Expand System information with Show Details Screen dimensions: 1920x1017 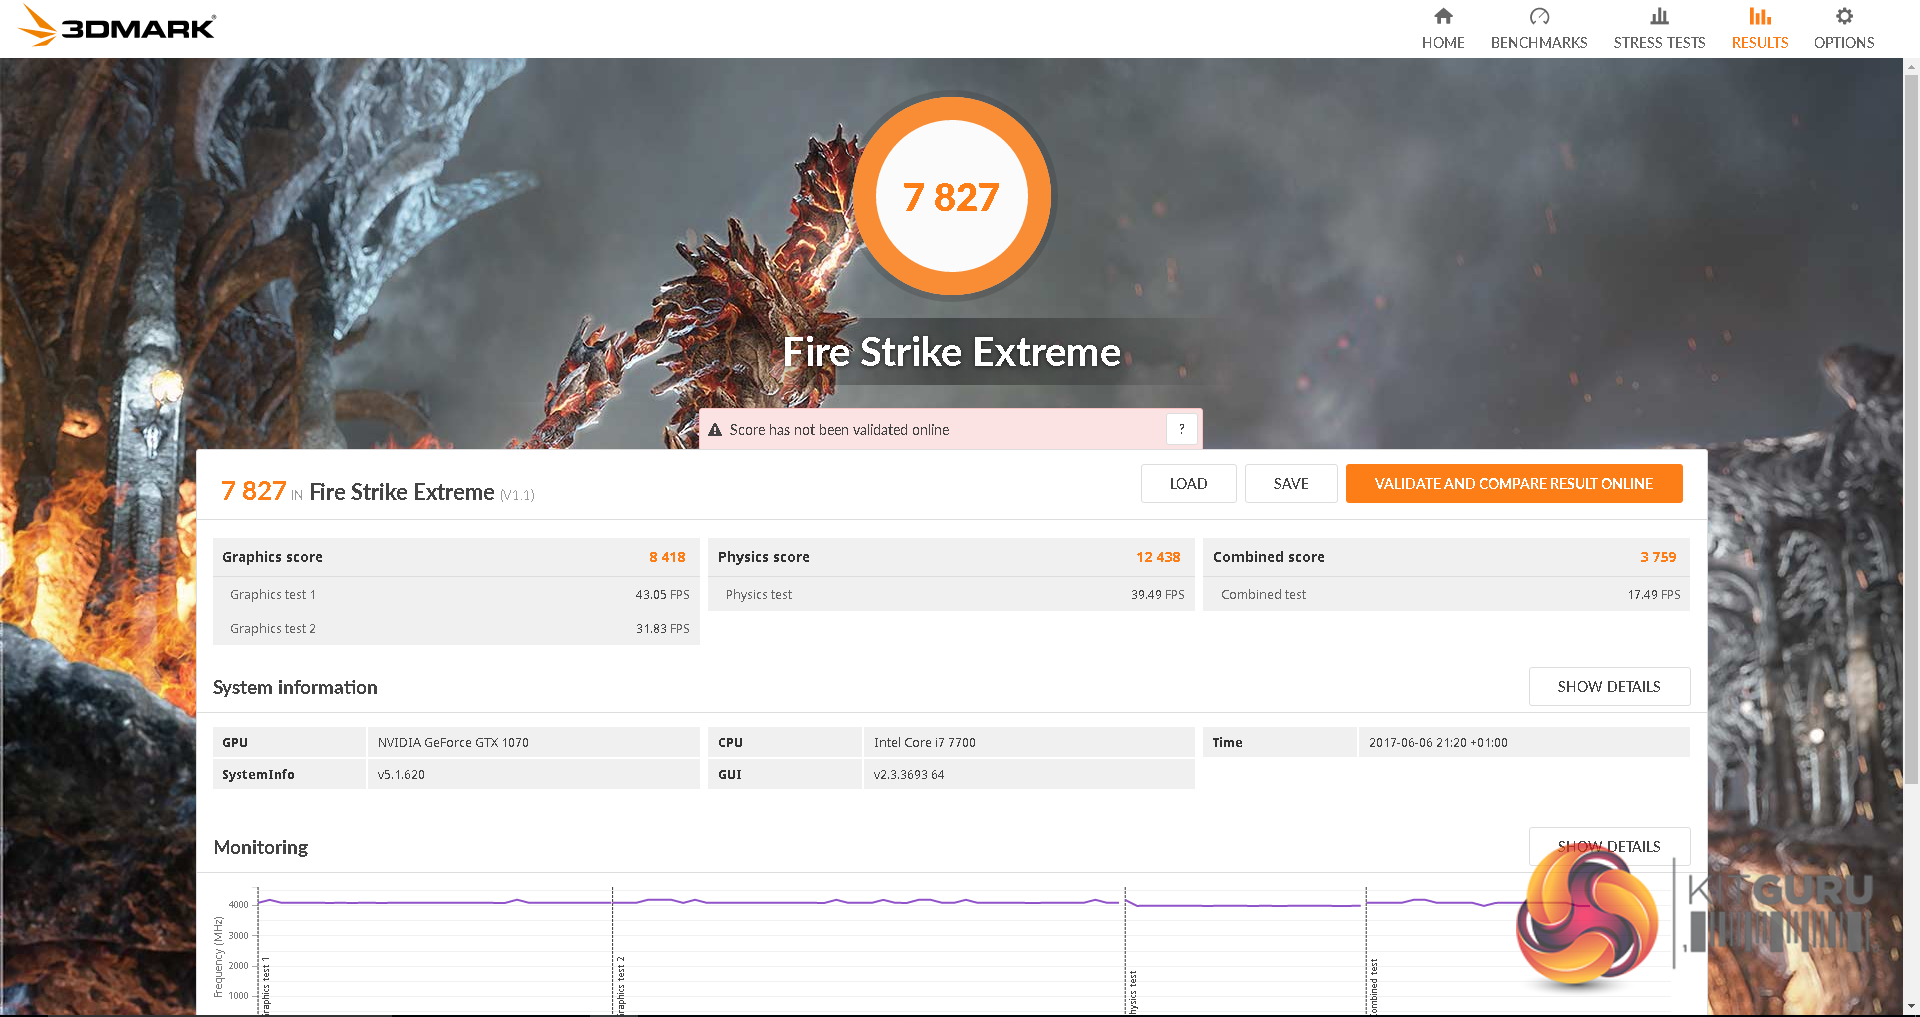(1608, 687)
